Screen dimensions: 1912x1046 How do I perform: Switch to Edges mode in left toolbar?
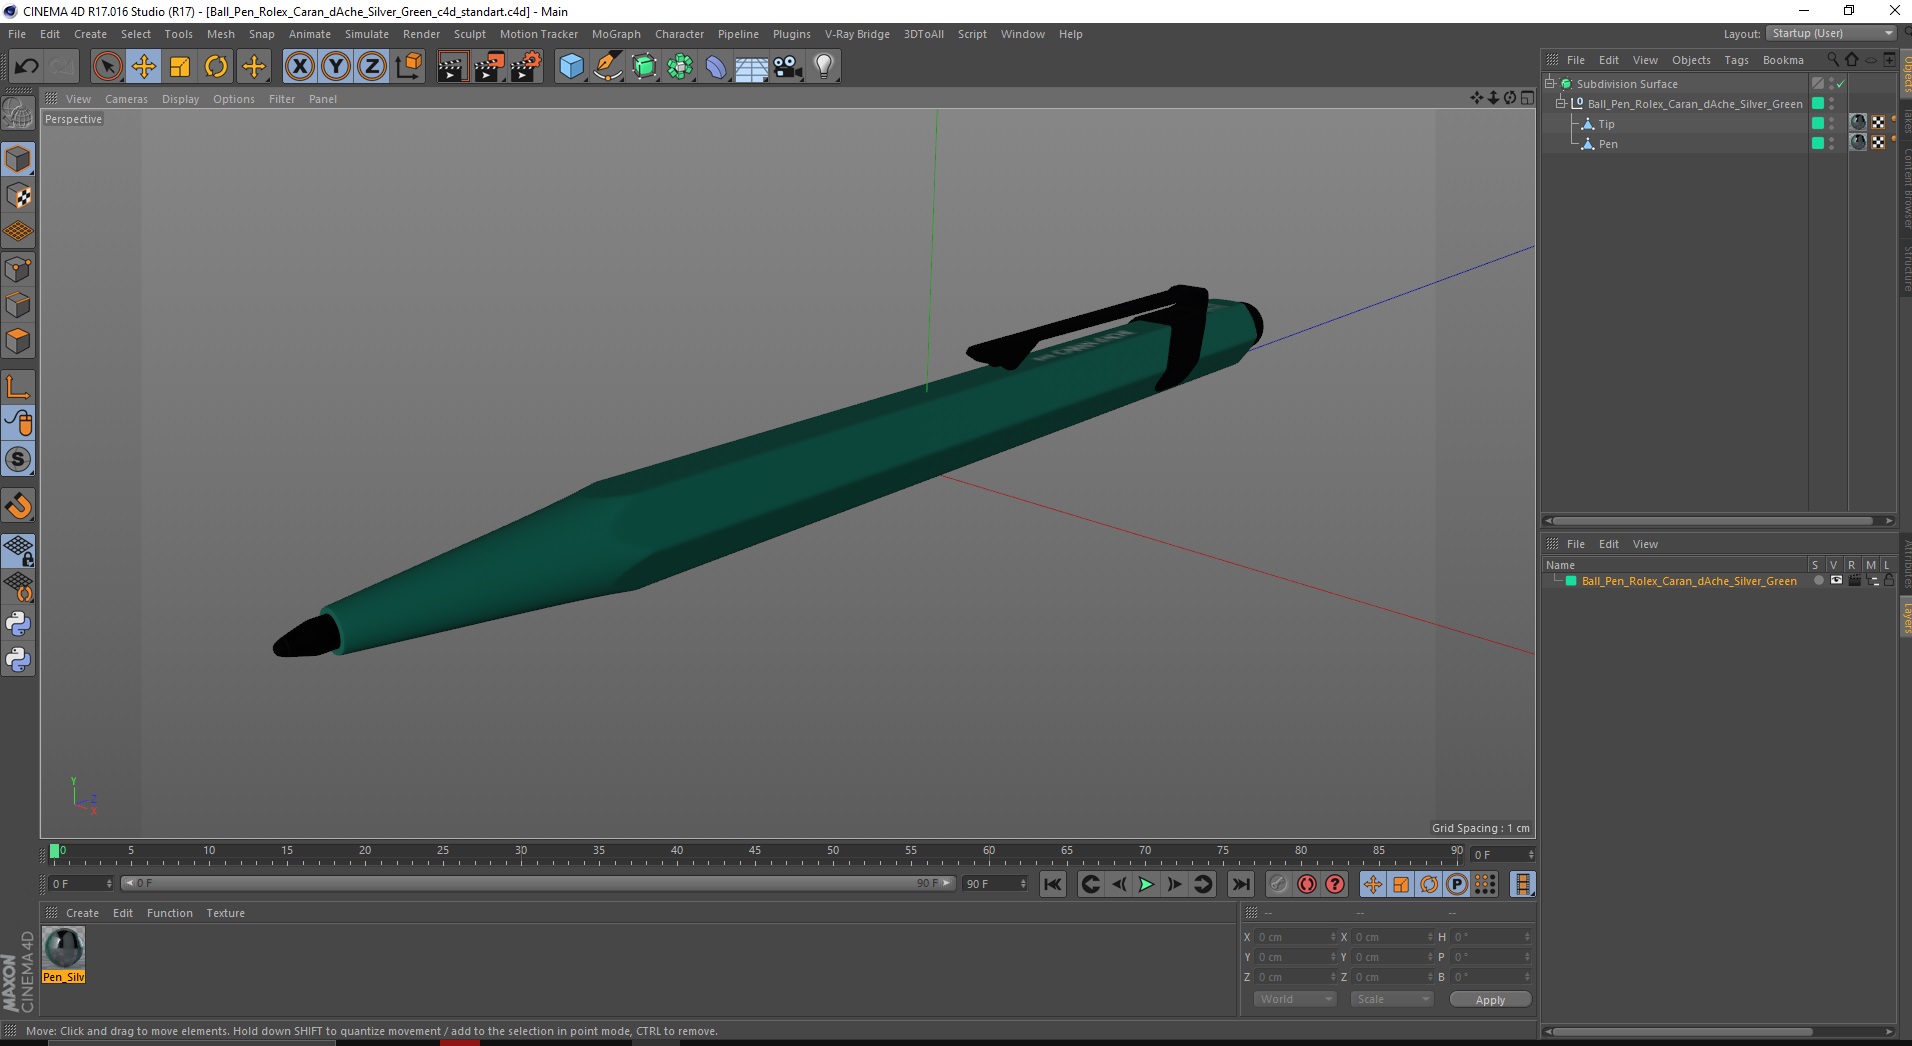coord(18,305)
